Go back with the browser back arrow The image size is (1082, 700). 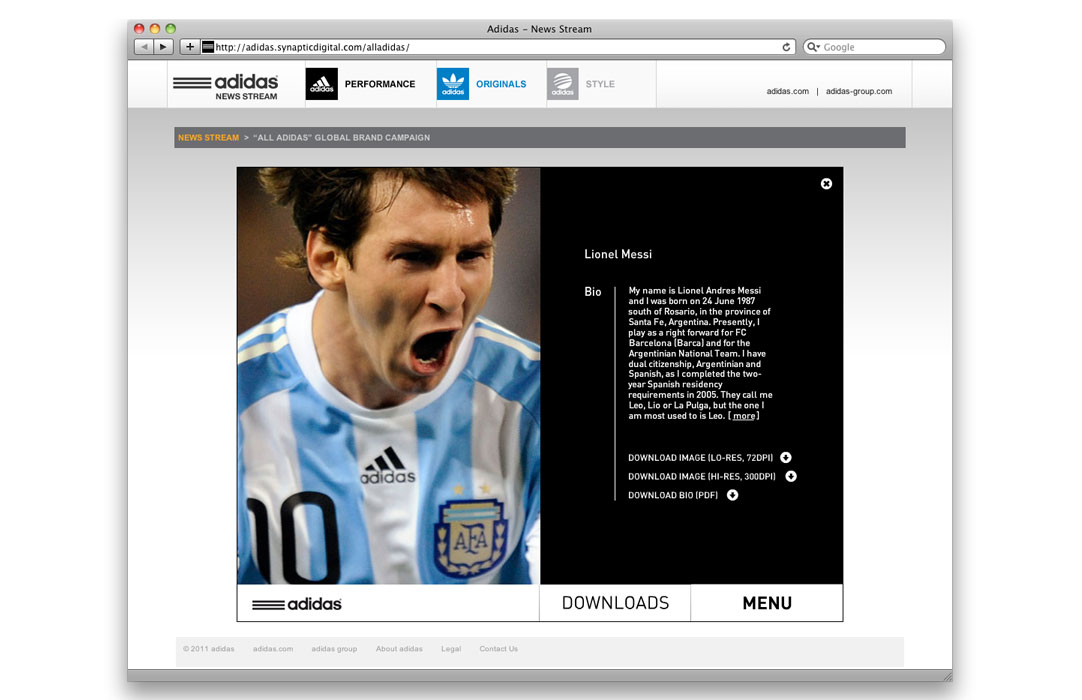tap(144, 47)
